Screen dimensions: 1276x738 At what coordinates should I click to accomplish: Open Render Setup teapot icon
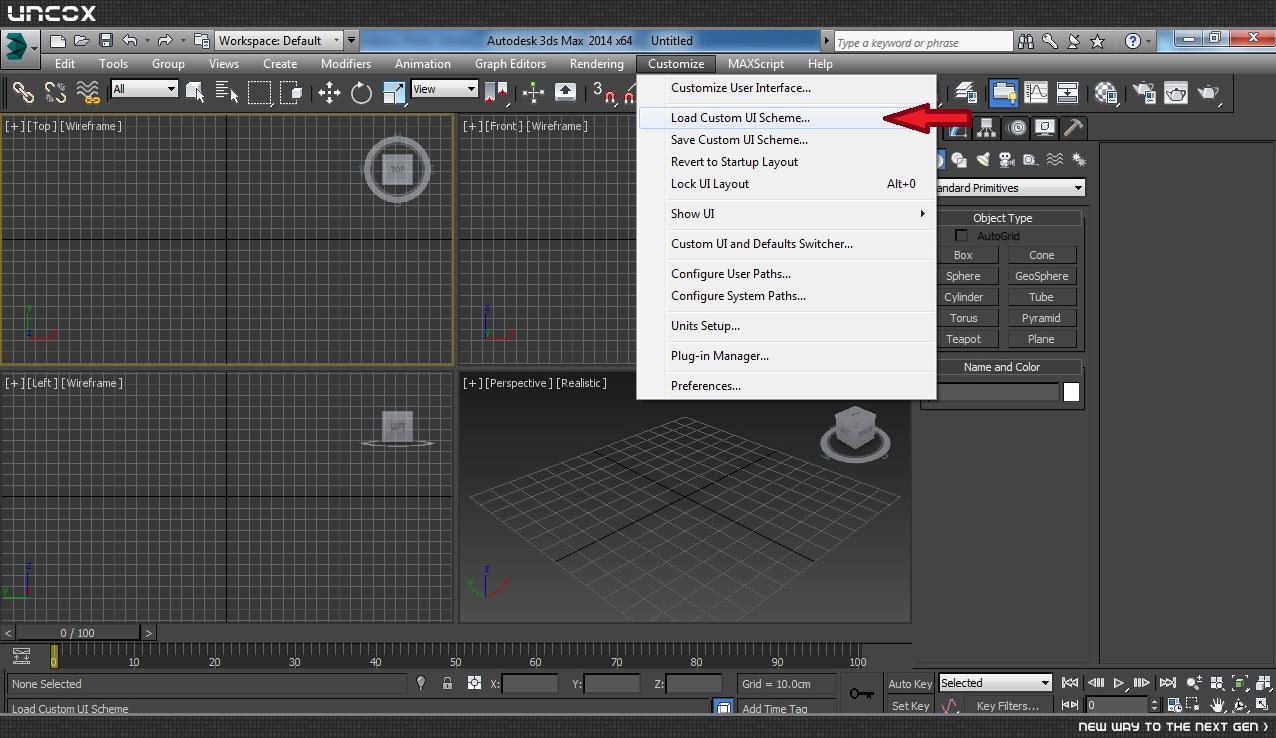(x=1143, y=93)
